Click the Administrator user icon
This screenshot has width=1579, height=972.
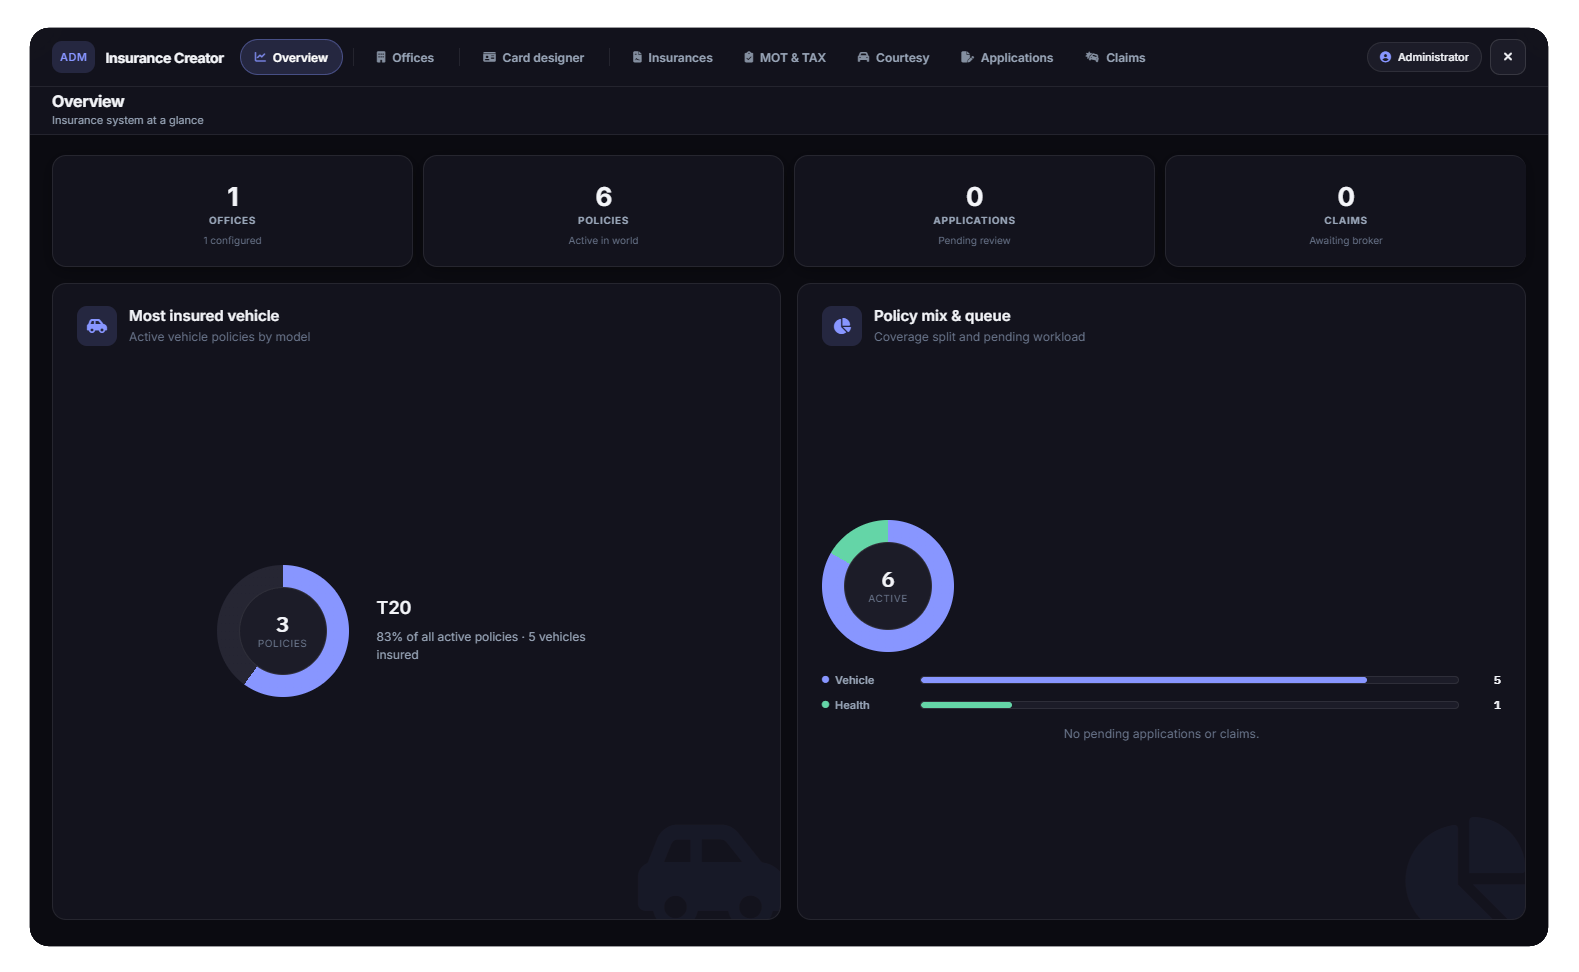[x=1385, y=57]
